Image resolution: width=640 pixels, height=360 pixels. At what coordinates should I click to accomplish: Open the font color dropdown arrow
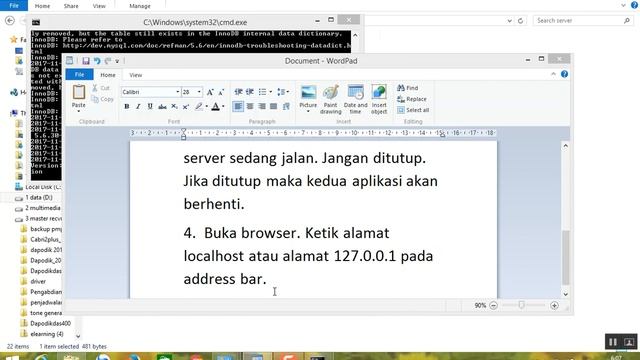point(223,107)
